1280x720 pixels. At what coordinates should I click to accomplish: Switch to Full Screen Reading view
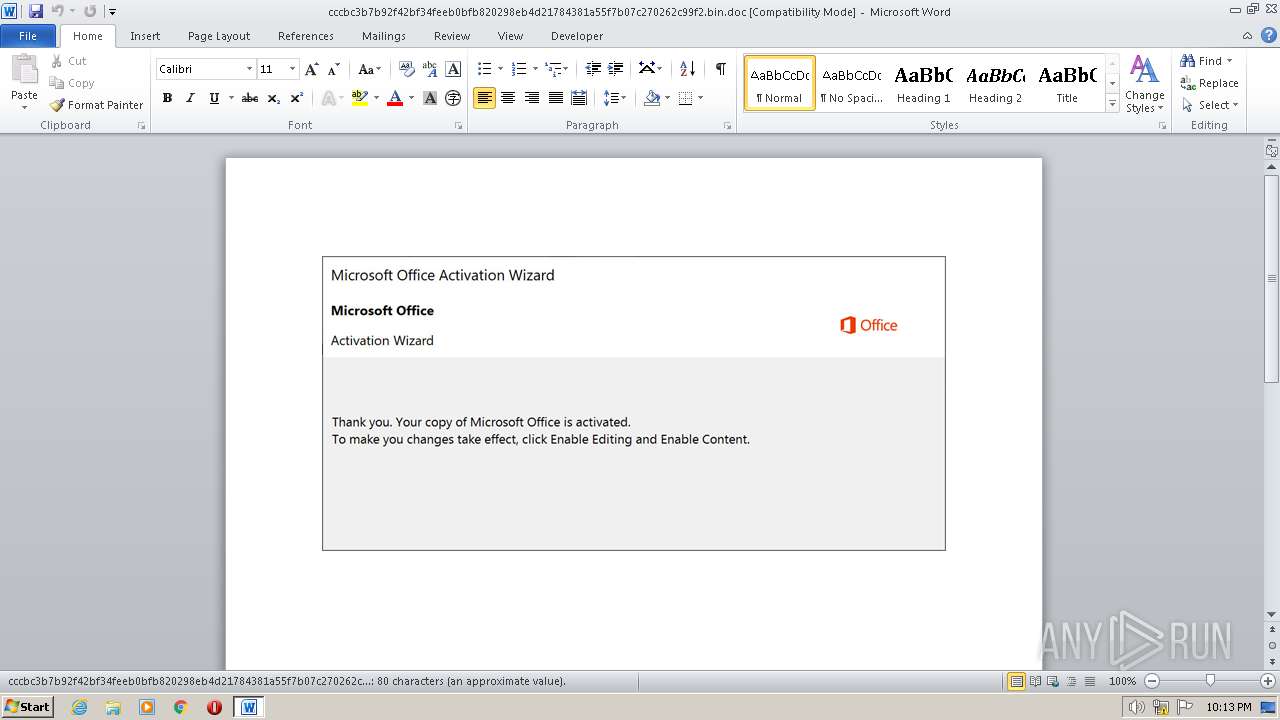(1034, 681)
